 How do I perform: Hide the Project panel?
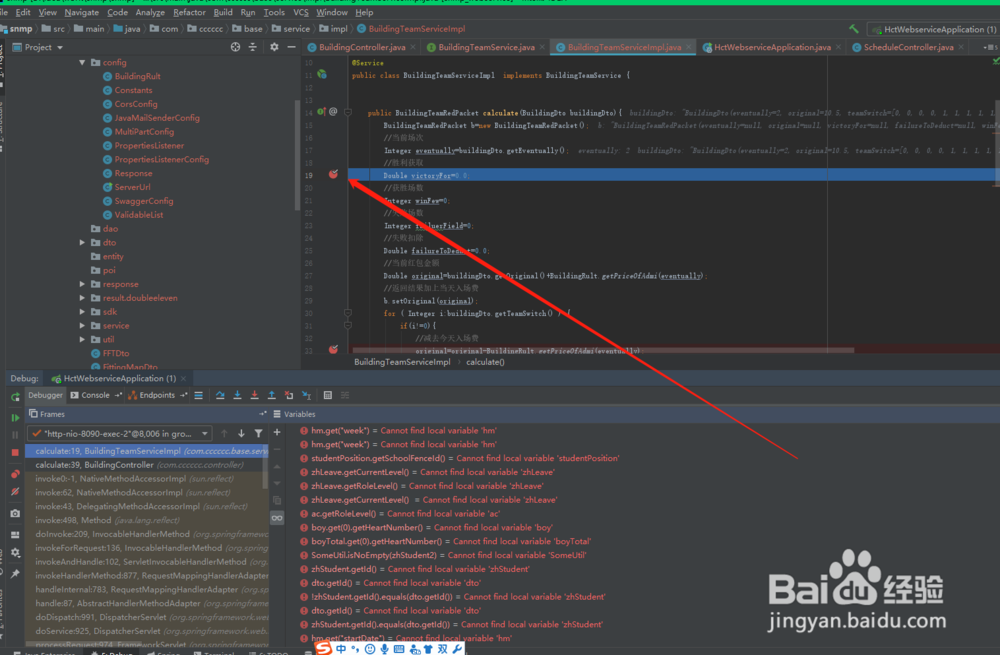pos(291,47)
